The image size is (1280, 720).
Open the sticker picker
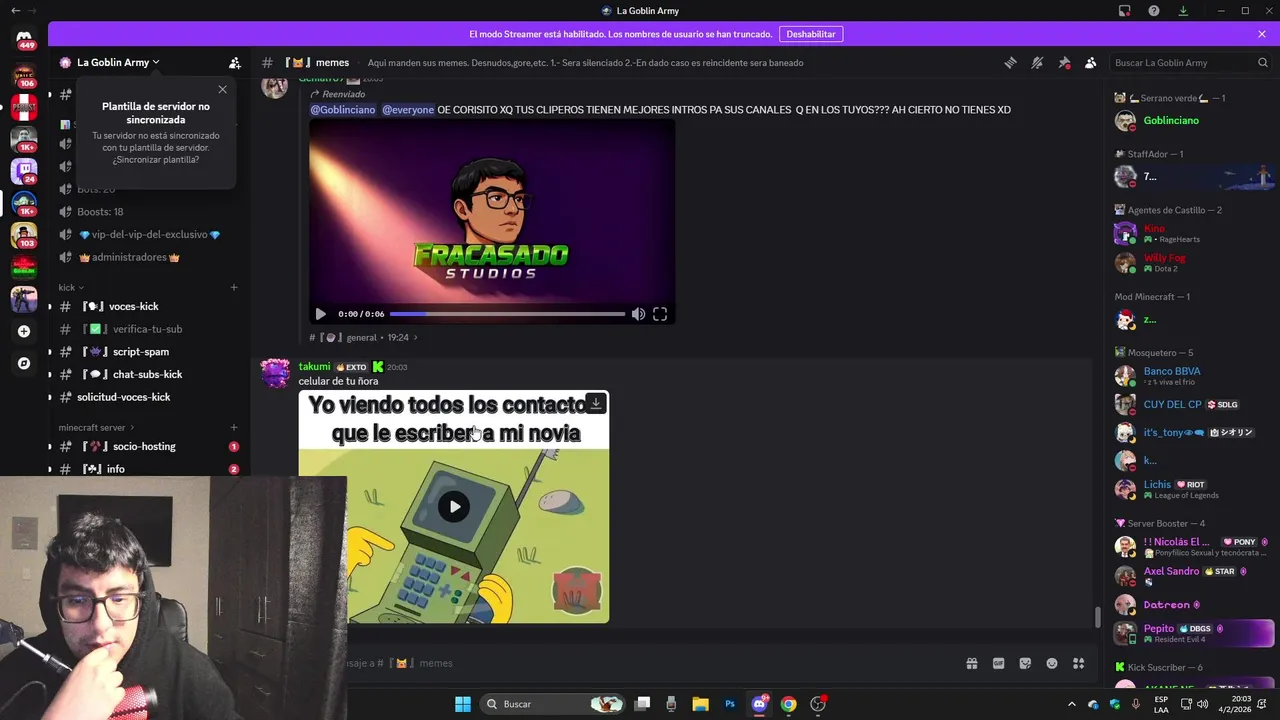tap(1025, 663)
